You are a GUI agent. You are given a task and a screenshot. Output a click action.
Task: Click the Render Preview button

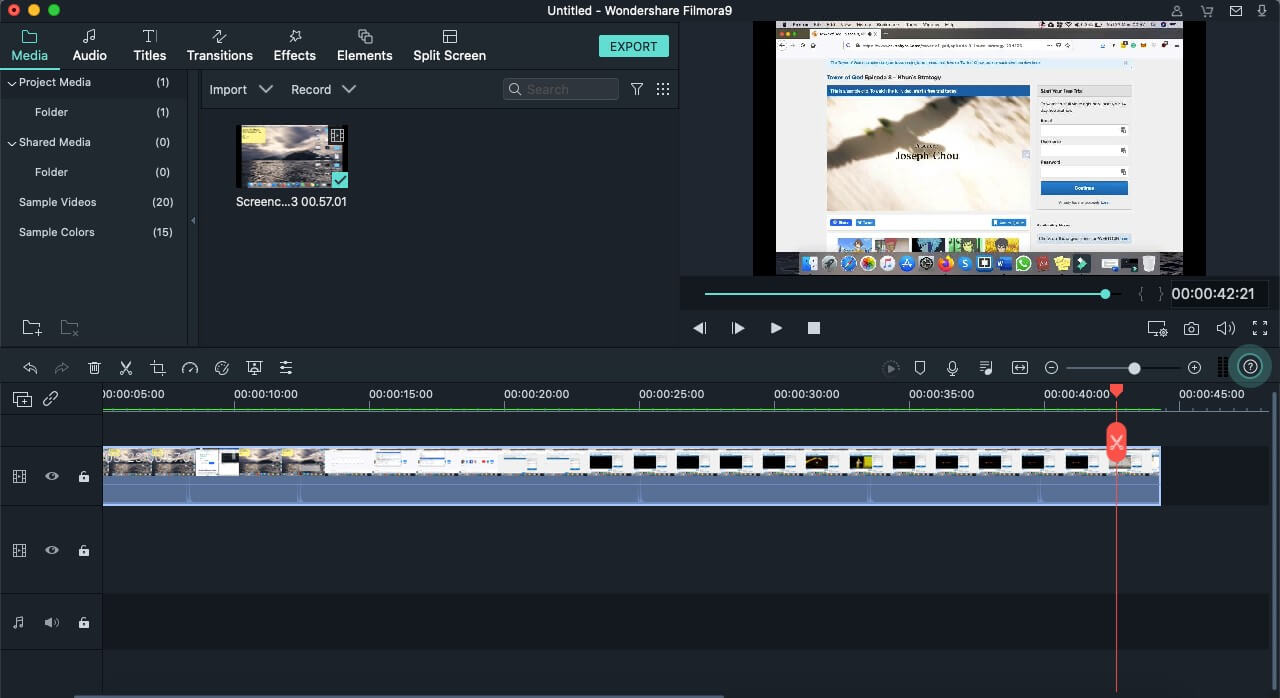891,368
